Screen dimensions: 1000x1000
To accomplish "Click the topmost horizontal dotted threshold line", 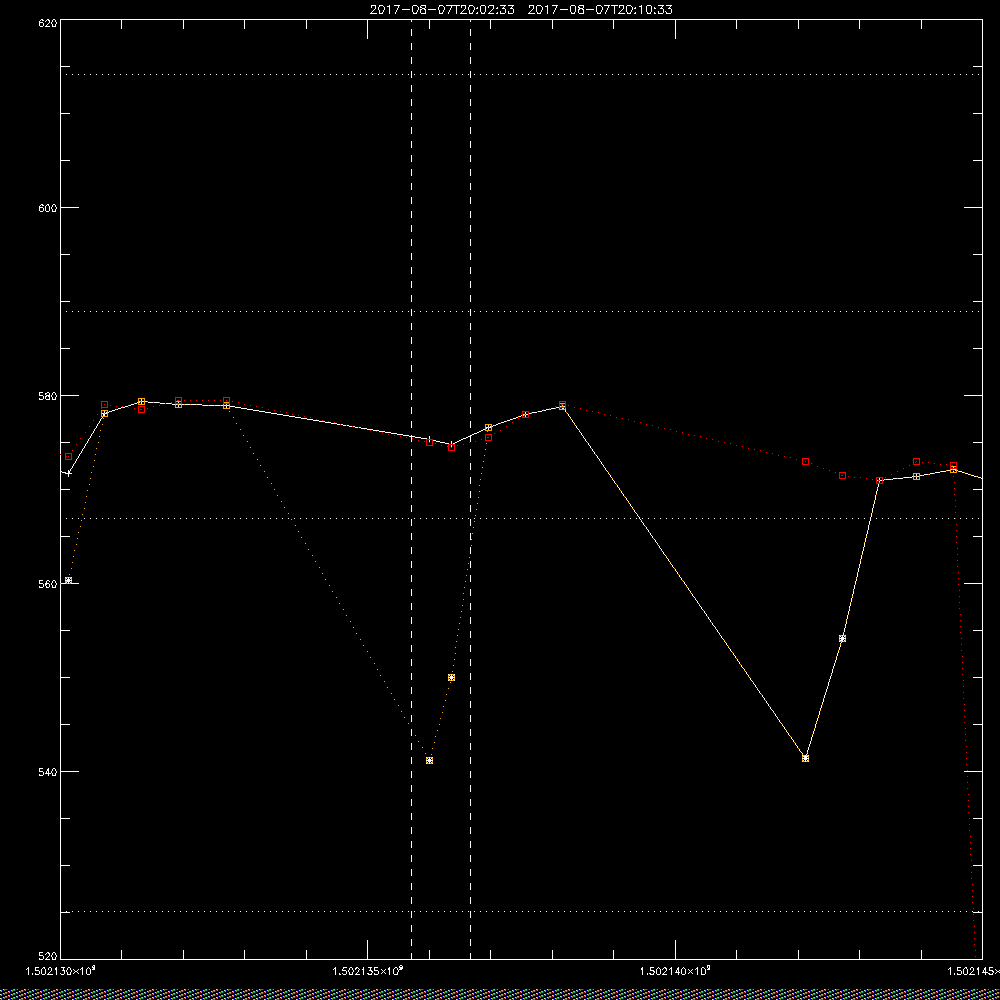I will tap(521, 75).
